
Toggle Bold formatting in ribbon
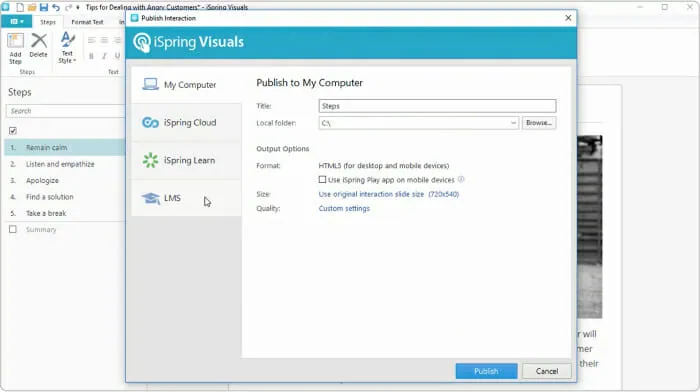pyautogui.click(x=92, y=56)
